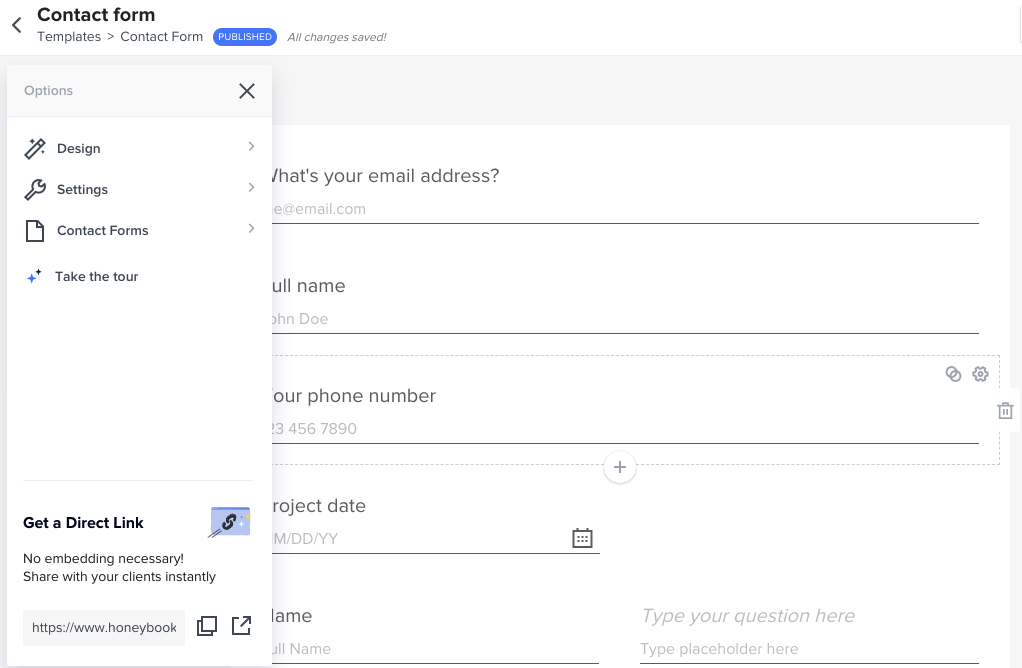Expand the Settings submenu chevron

tap(251, 188)
